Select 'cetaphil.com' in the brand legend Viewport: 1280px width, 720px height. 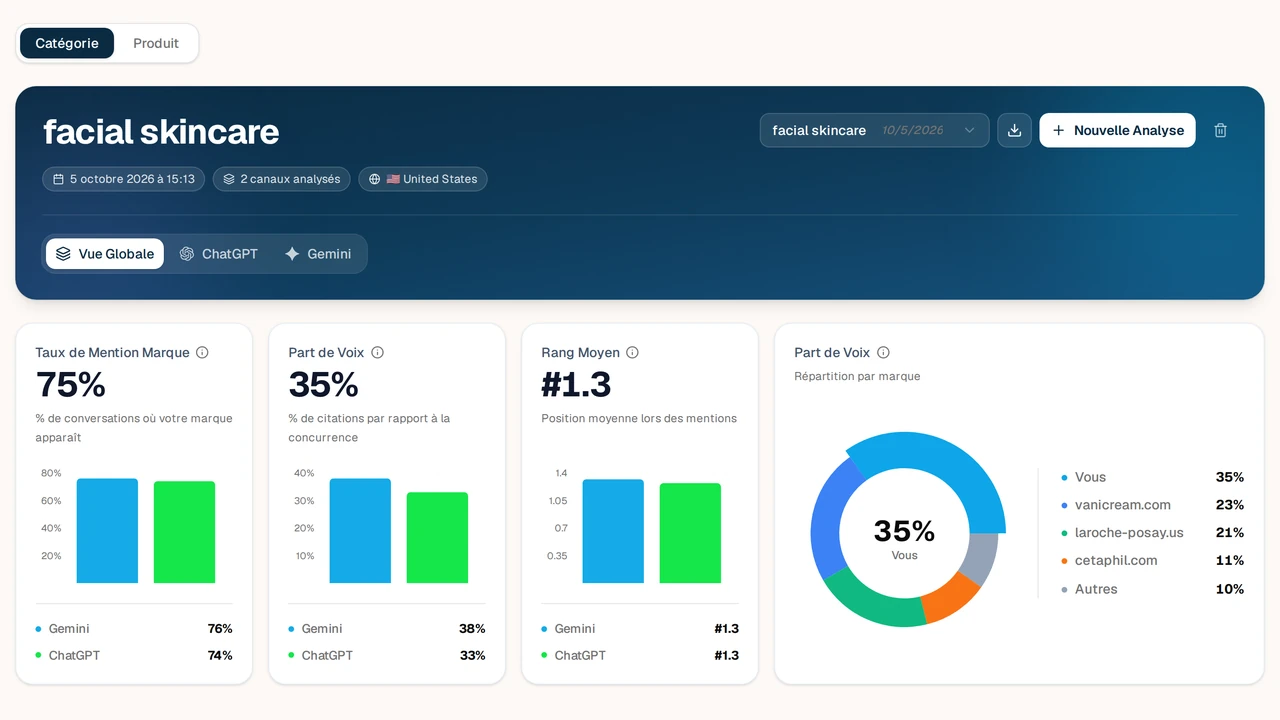[x=1116, y=561]
